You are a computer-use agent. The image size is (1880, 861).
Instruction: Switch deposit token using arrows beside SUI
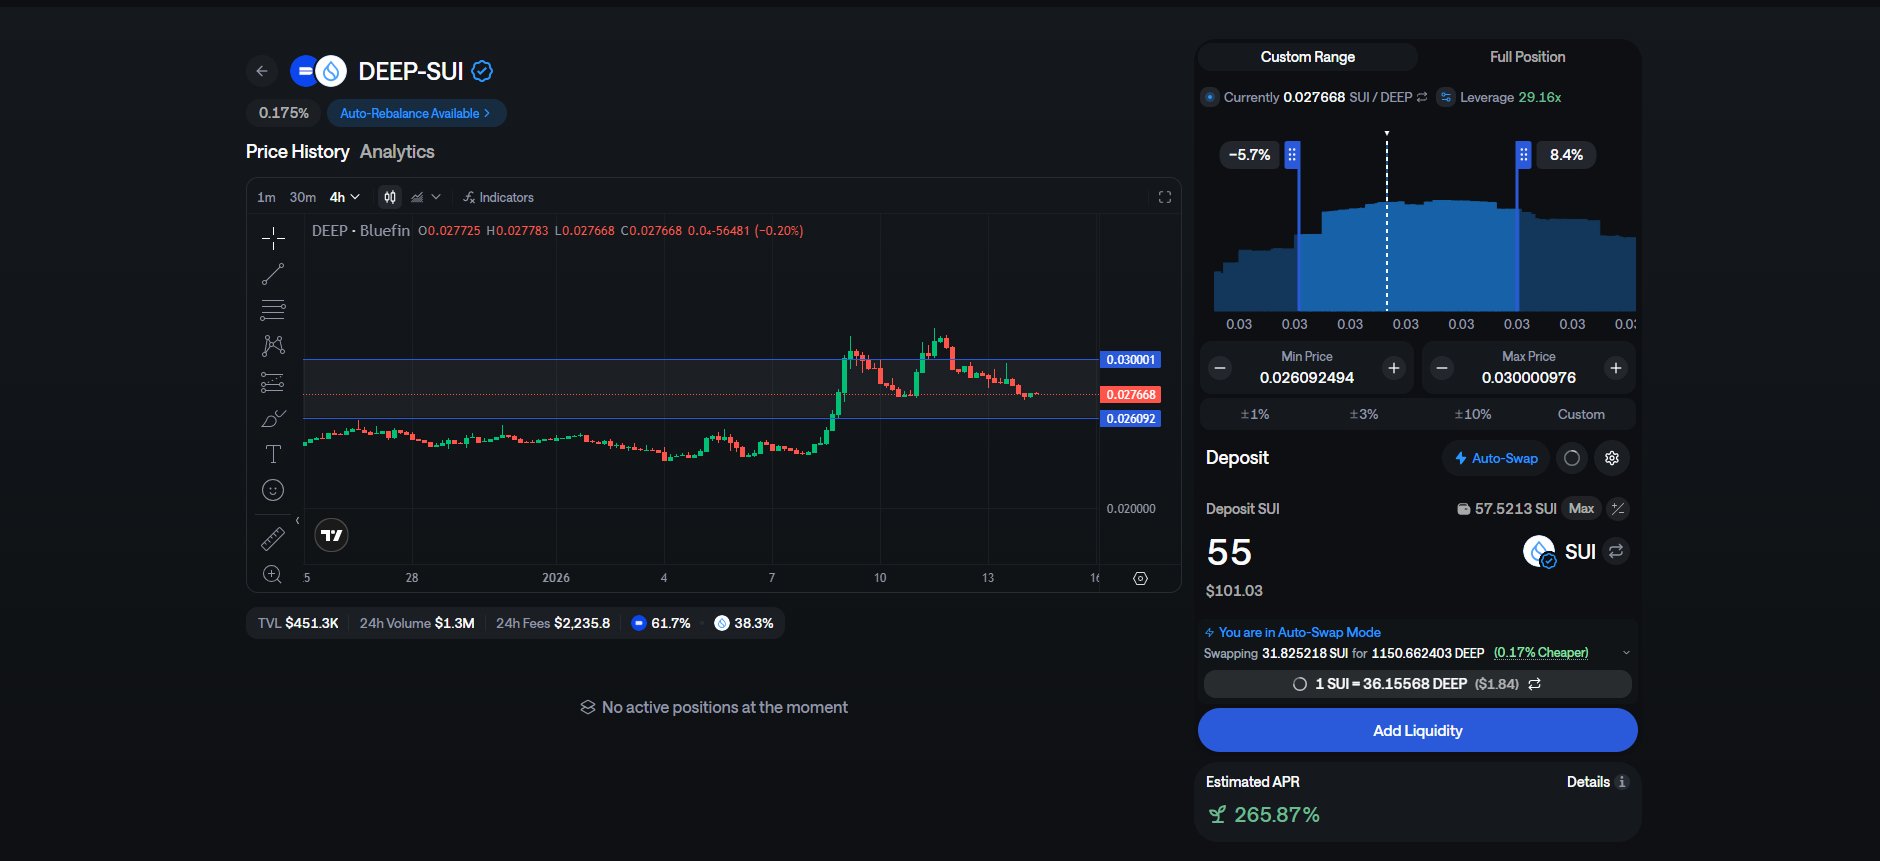click(x=1616, y=551)
